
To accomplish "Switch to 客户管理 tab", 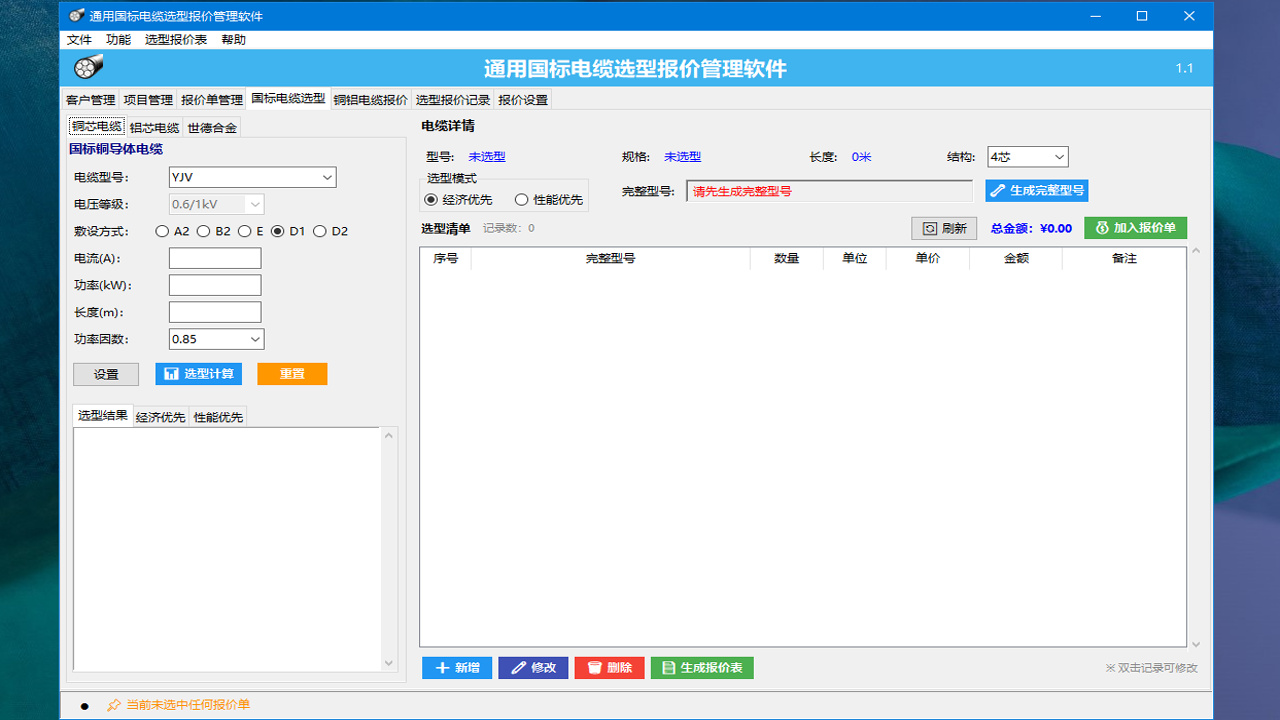I will [90, 100].
